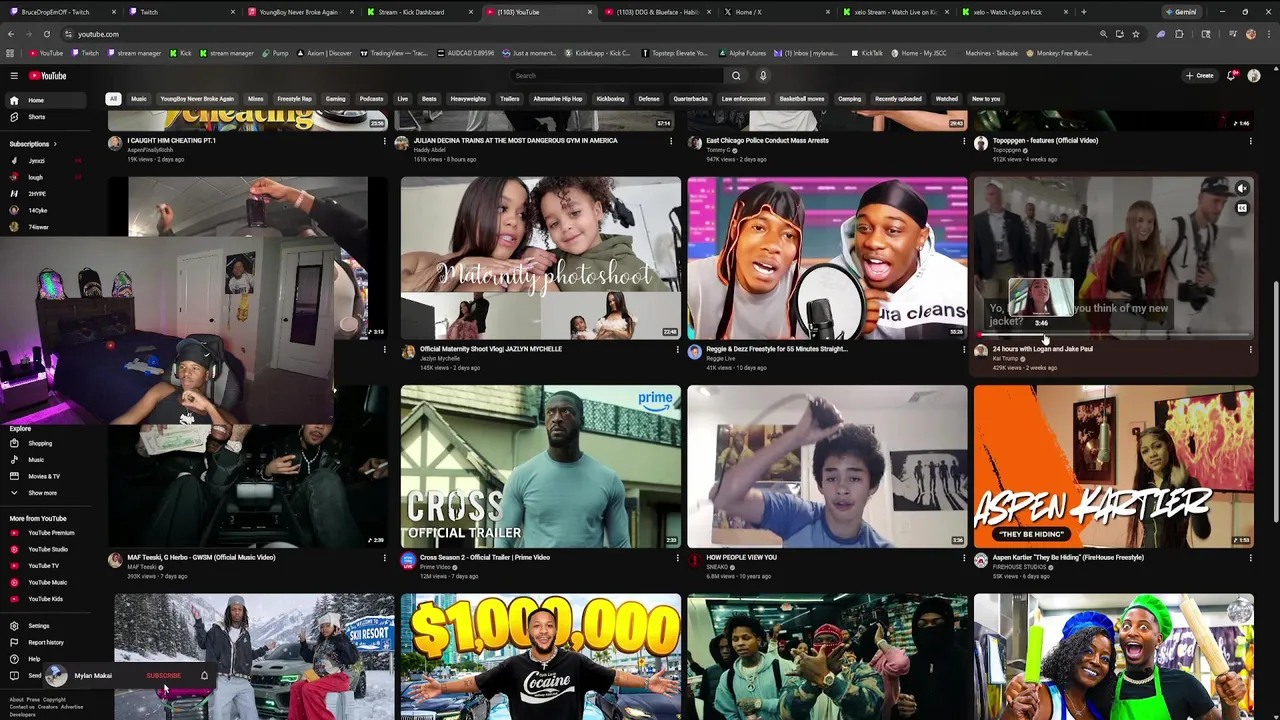Screen dimensions: 1280x720
Task: Seek on the preview video progress bar
Action: pyautogui.click(x=1113, y=335)
